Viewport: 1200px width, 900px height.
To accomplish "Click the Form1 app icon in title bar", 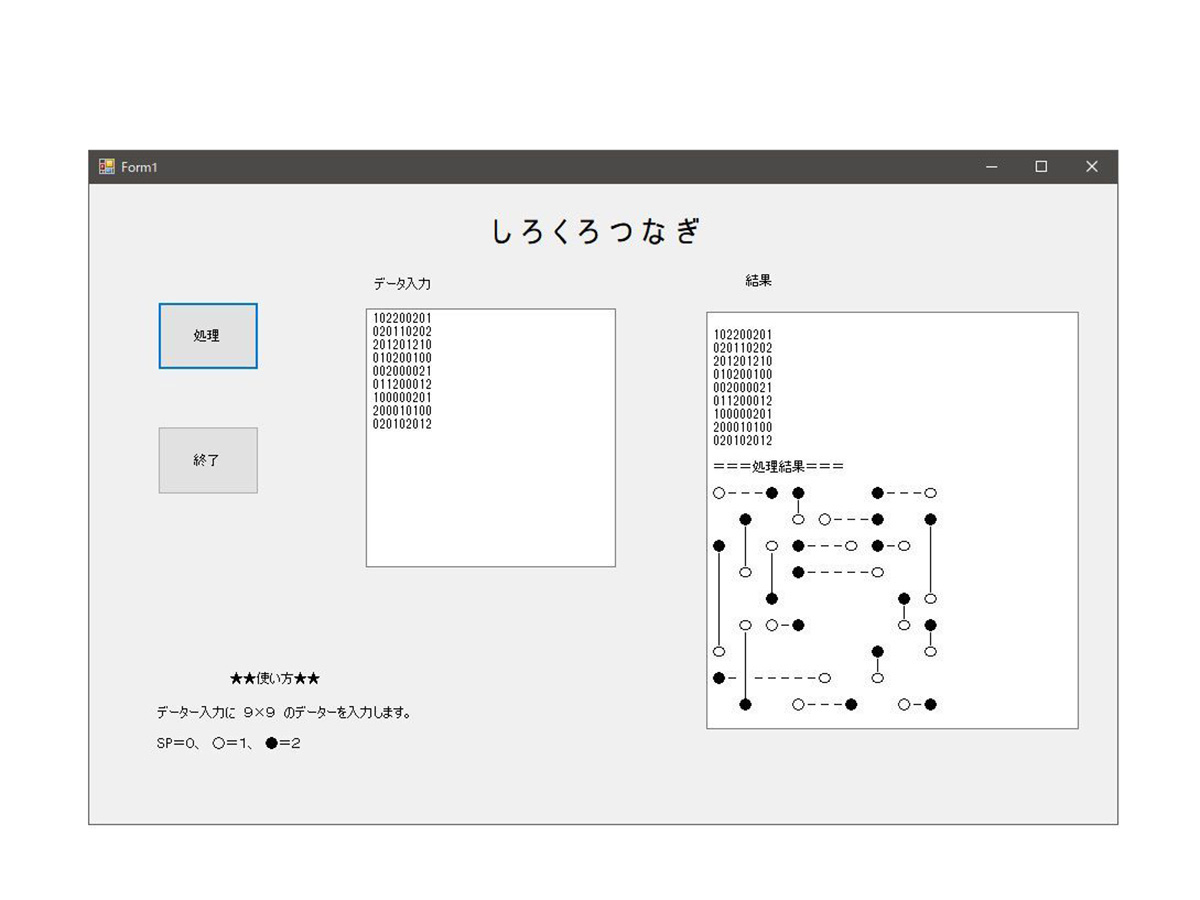I will [107, 167].
